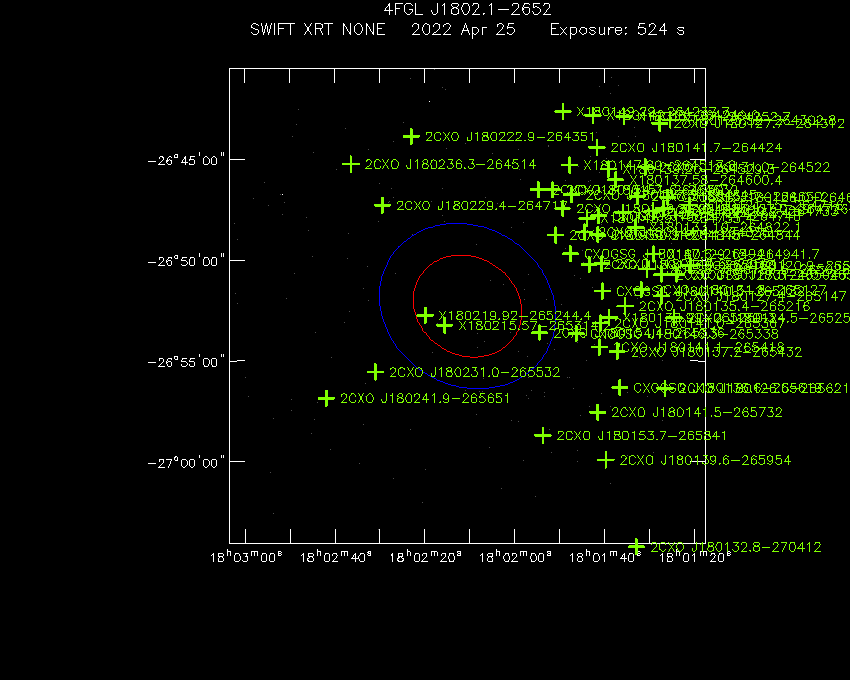This screenshot has height=680, width=850.
Task: Click the declination label -26°55'00"
Action: pos(186,362)
